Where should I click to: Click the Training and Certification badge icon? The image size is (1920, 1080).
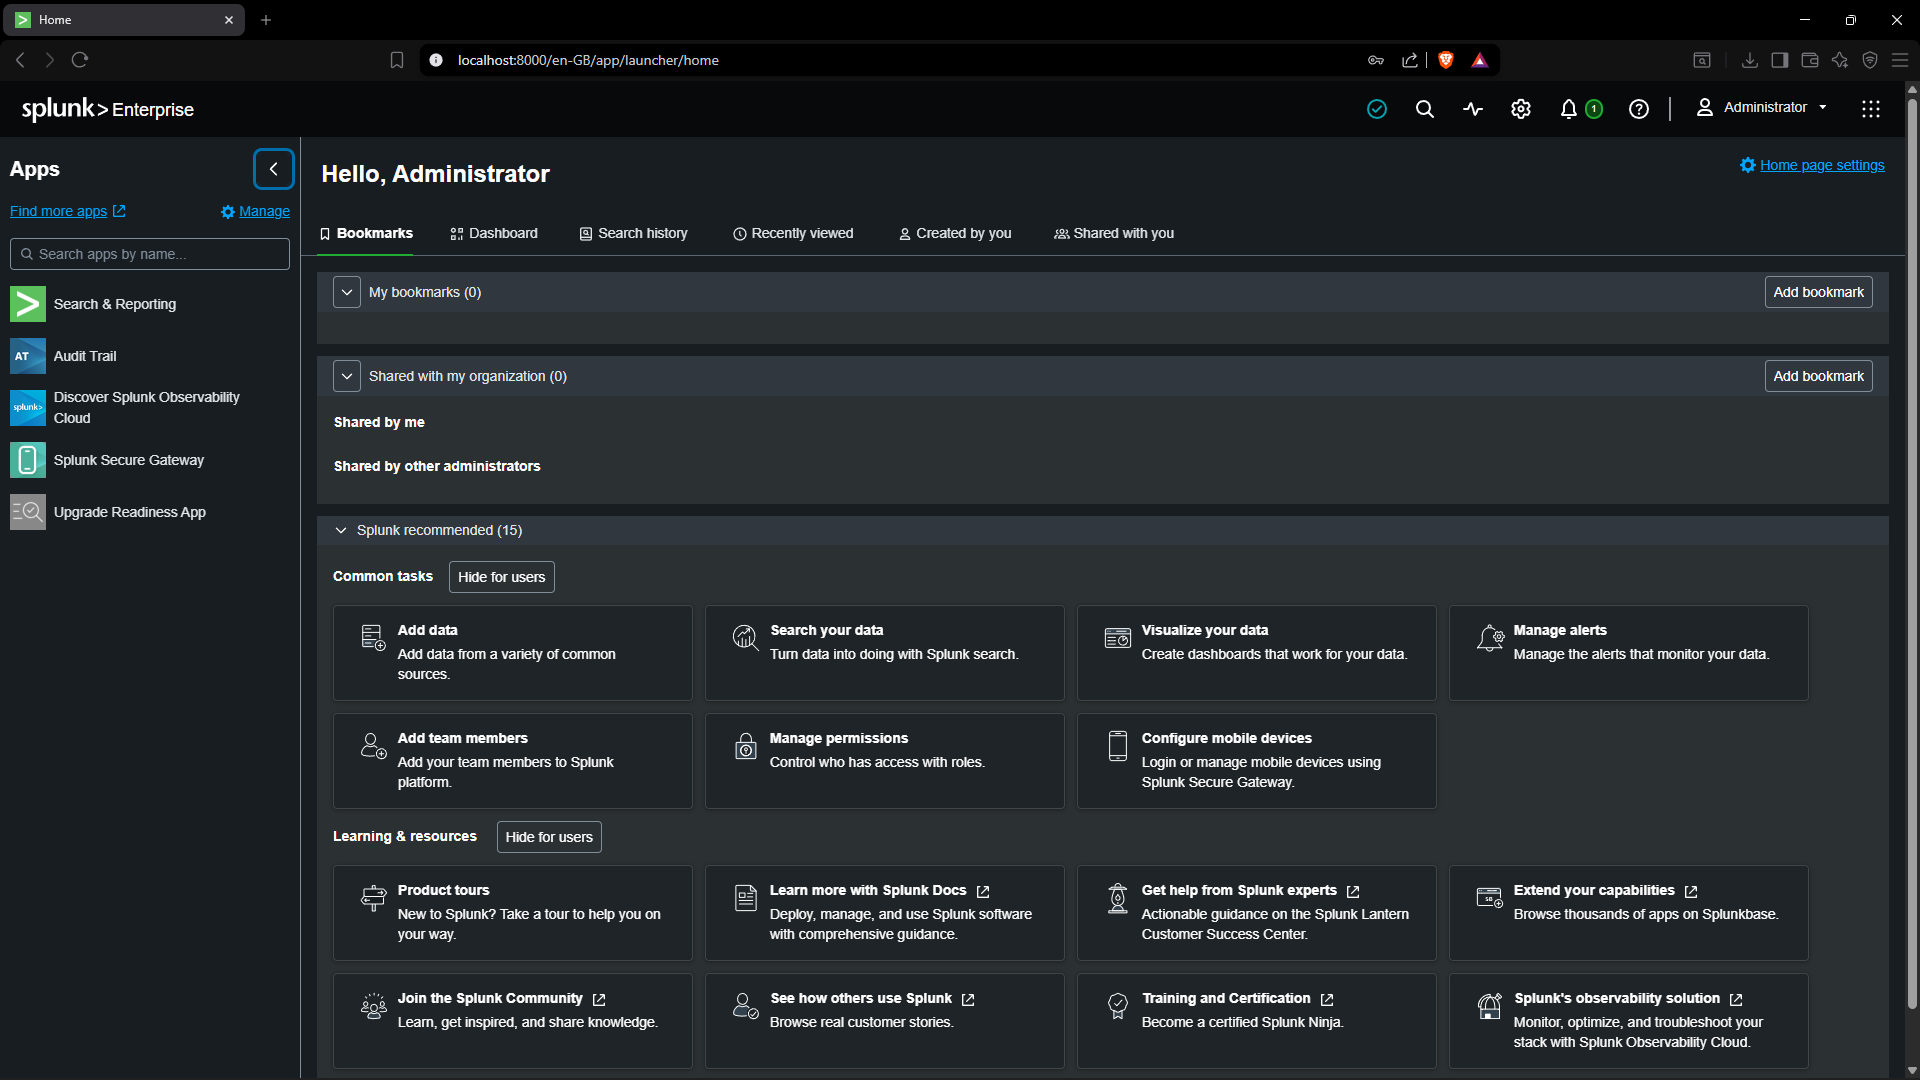[1117, 1006]
